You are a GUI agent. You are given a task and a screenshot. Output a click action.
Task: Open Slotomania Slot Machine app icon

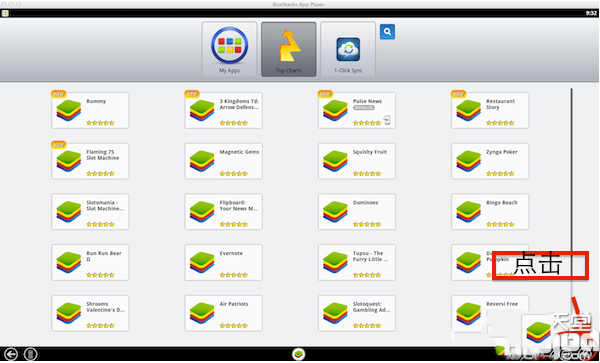click(x=69, y=212)
